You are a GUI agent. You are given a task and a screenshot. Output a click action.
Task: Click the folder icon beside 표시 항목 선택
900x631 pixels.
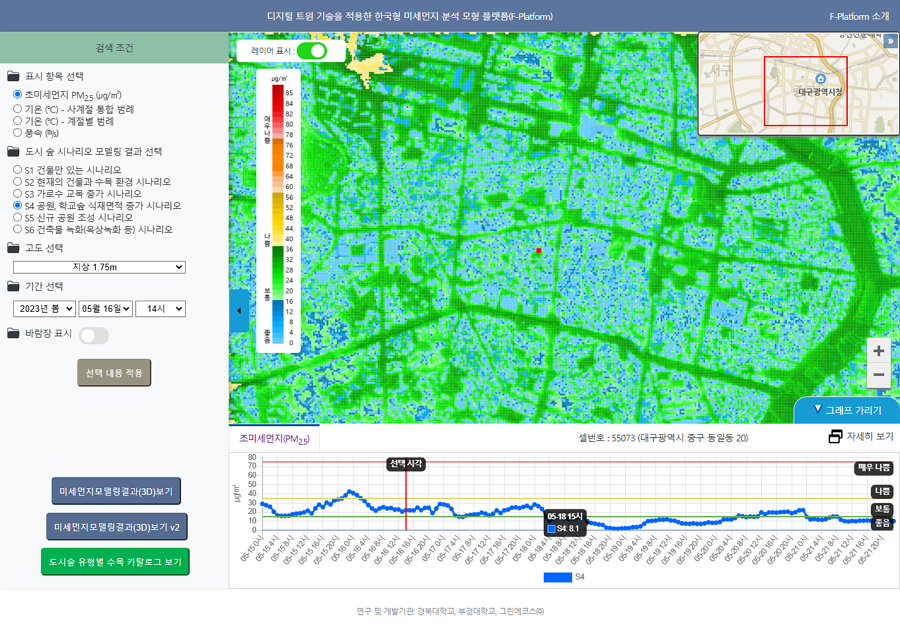click(13, 76)
